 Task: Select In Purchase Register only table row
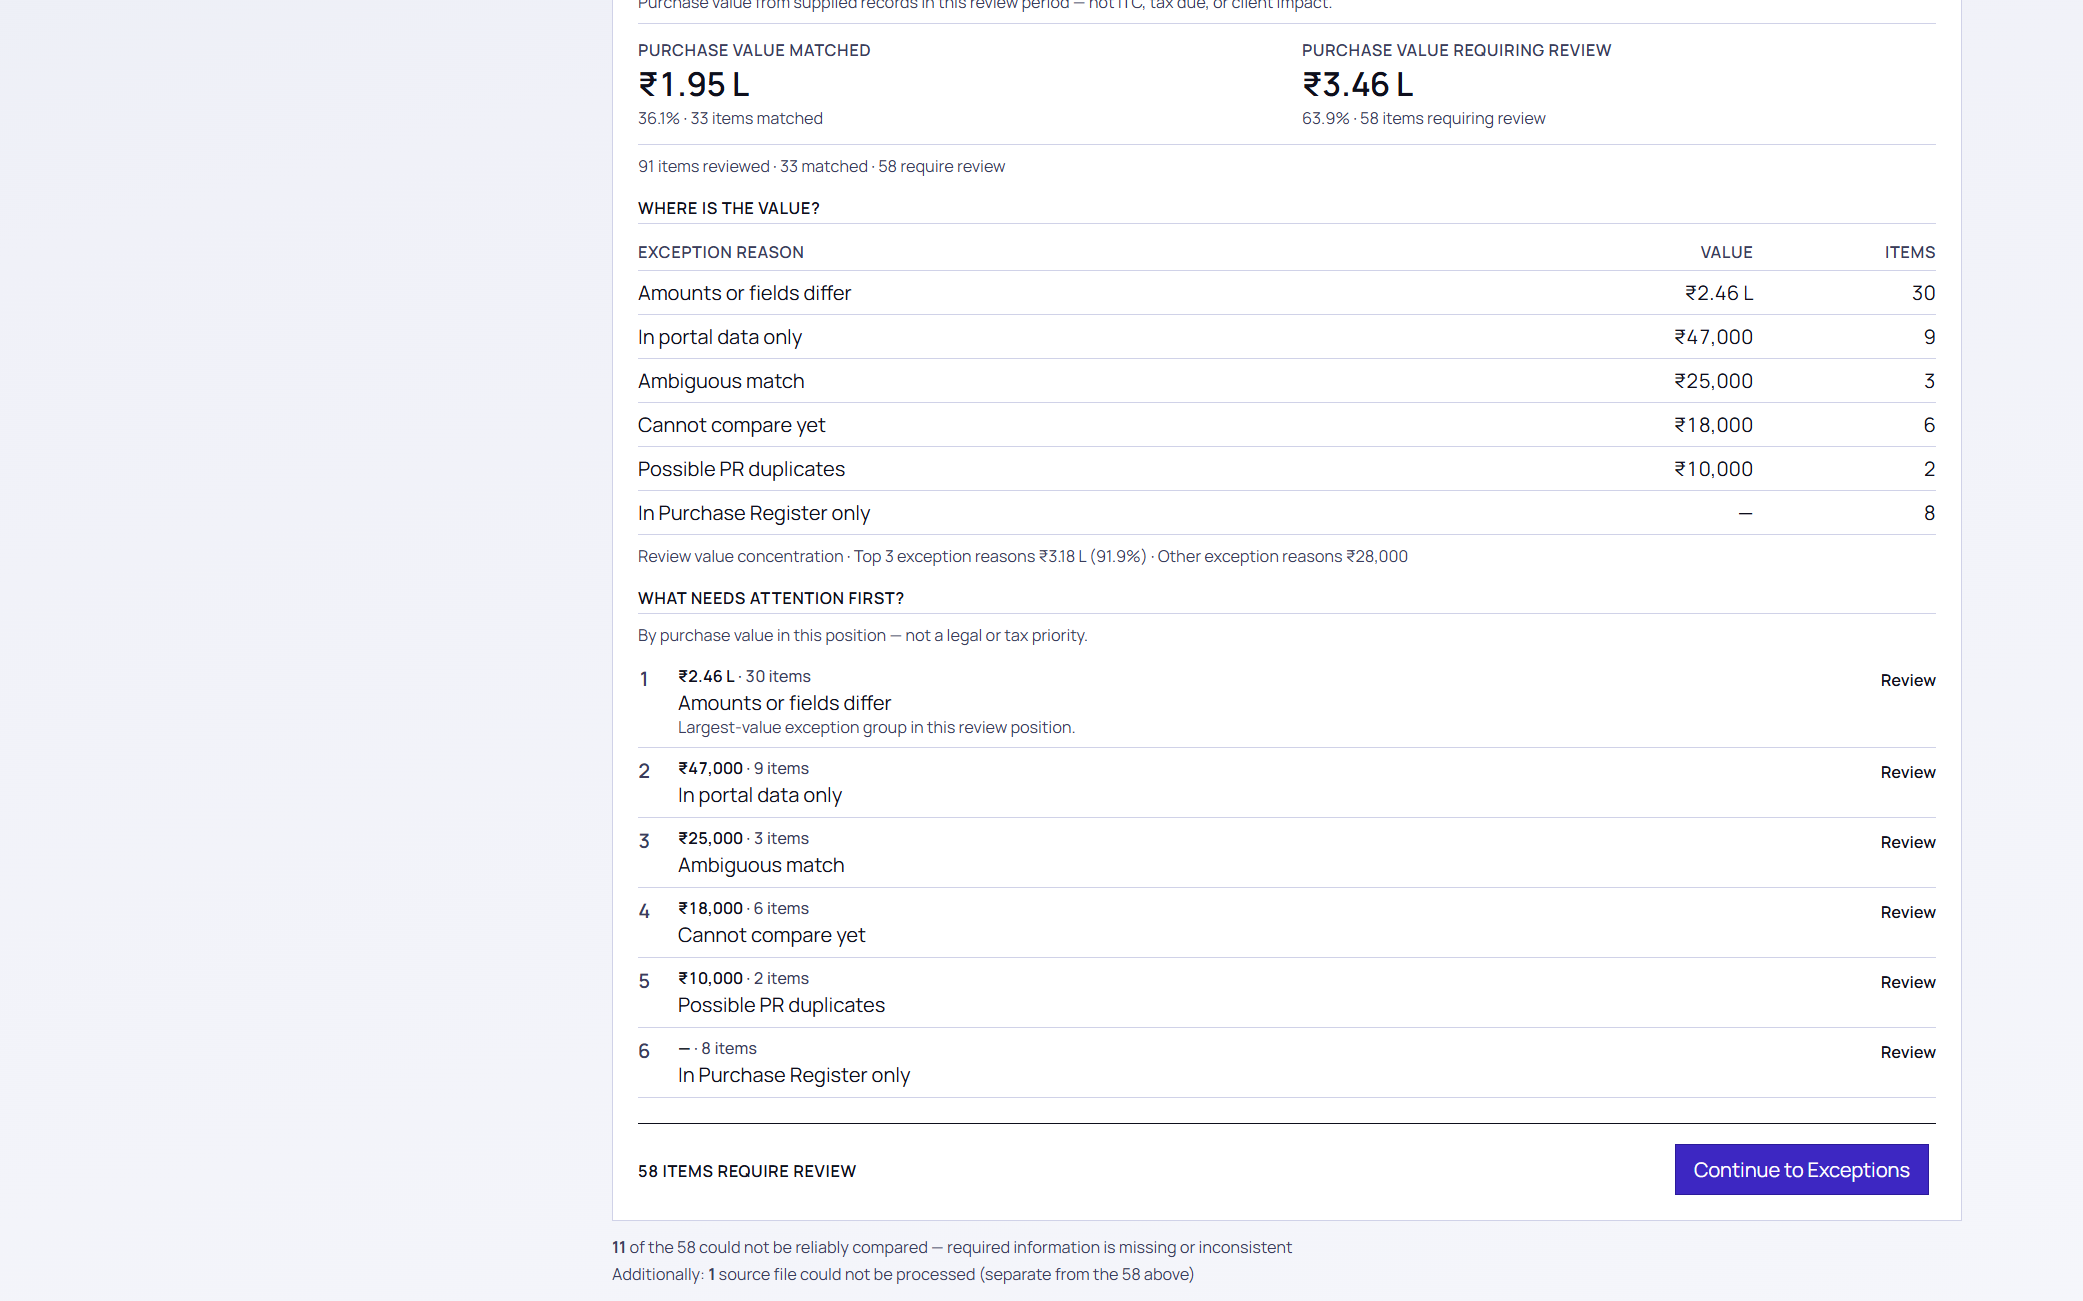pos(1286,513)
